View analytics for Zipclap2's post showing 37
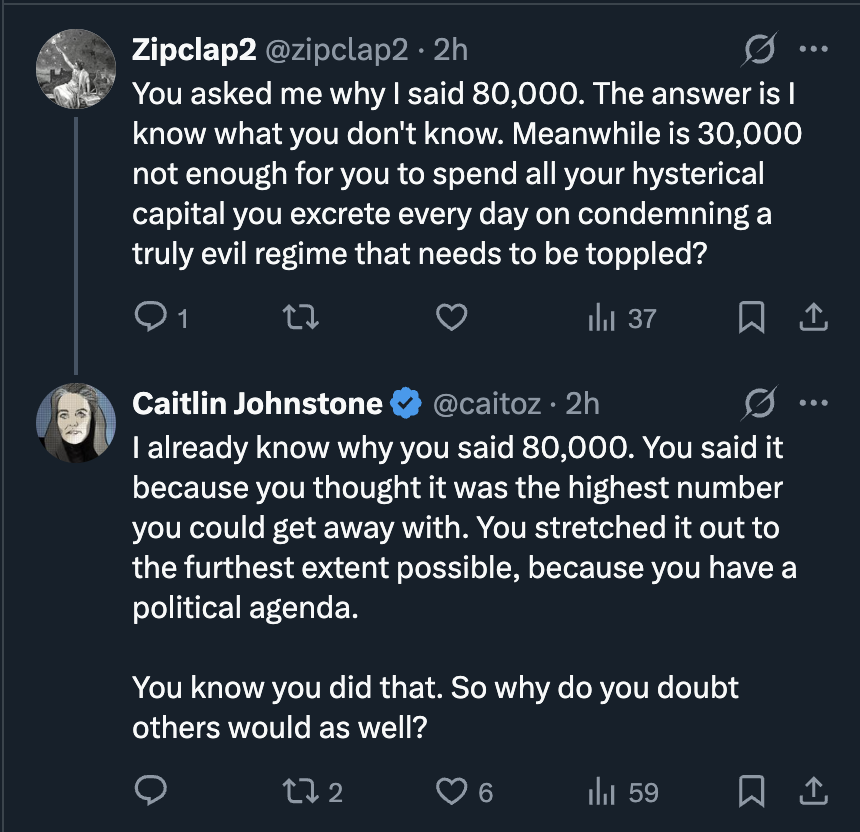860x832 pixels. click(x=622, y=318)
